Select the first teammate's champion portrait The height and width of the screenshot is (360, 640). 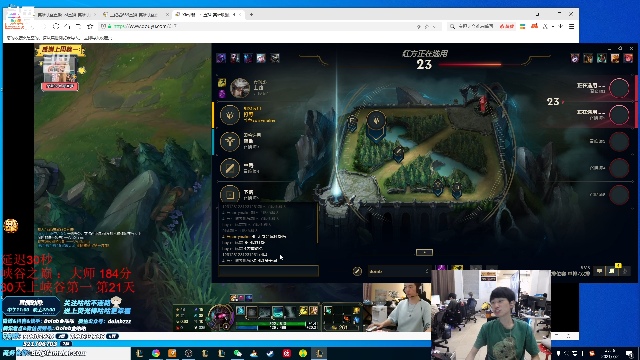240,87
